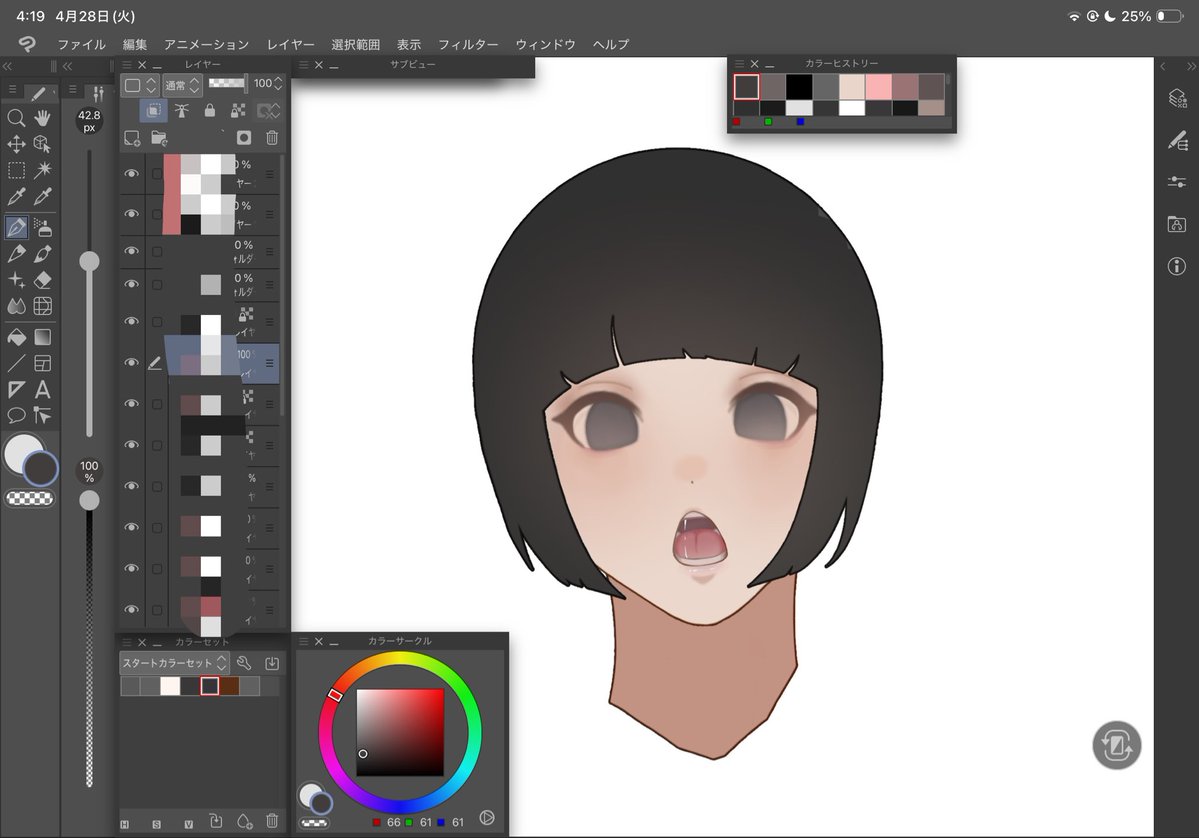Select the Blend droplets tool
1199x838 pixels.
16,306
